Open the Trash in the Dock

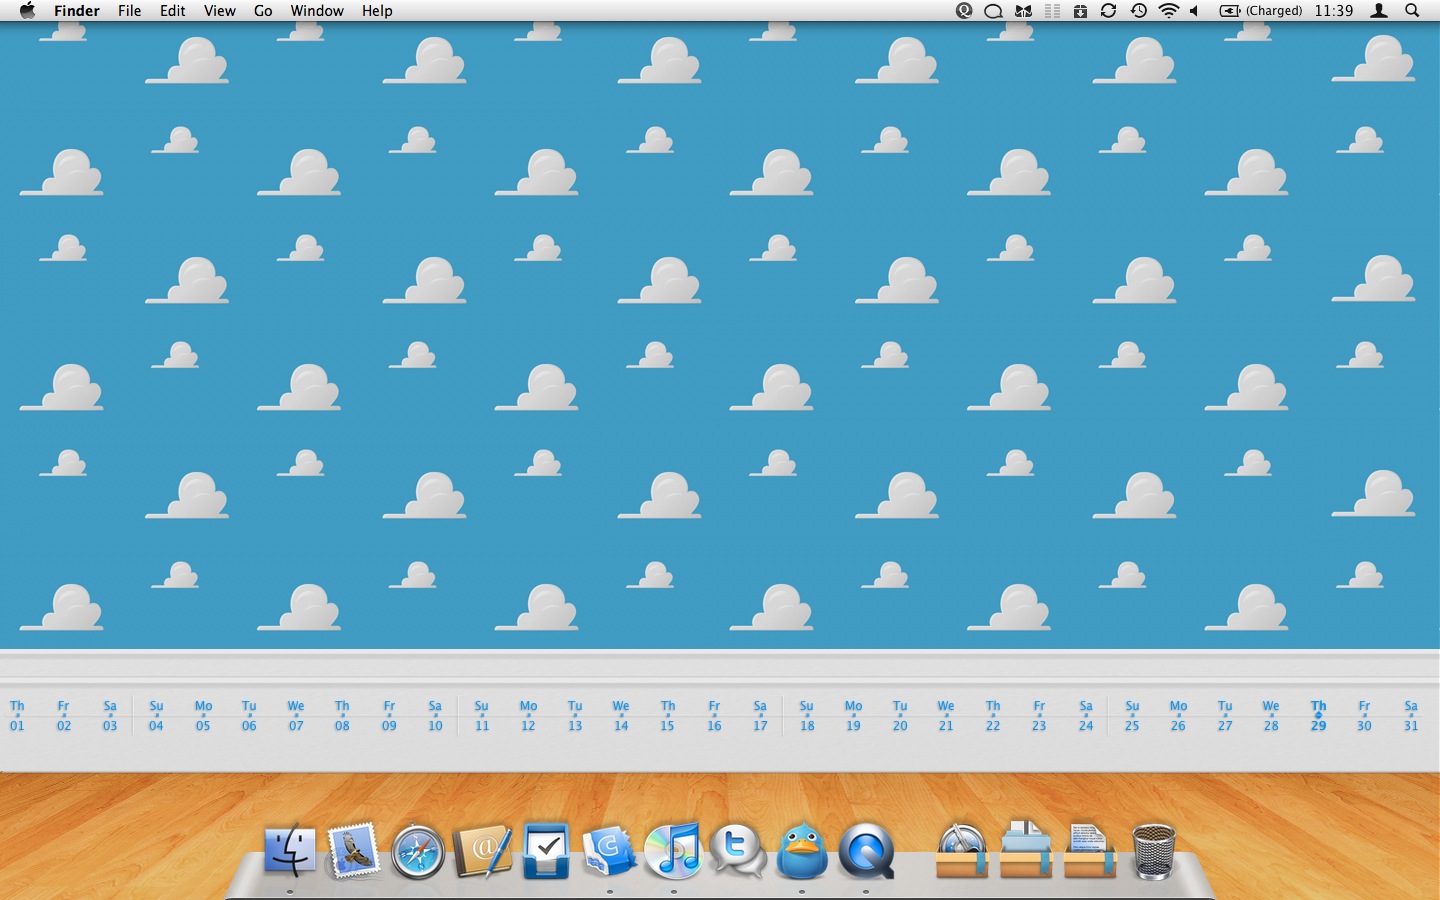1153,852
